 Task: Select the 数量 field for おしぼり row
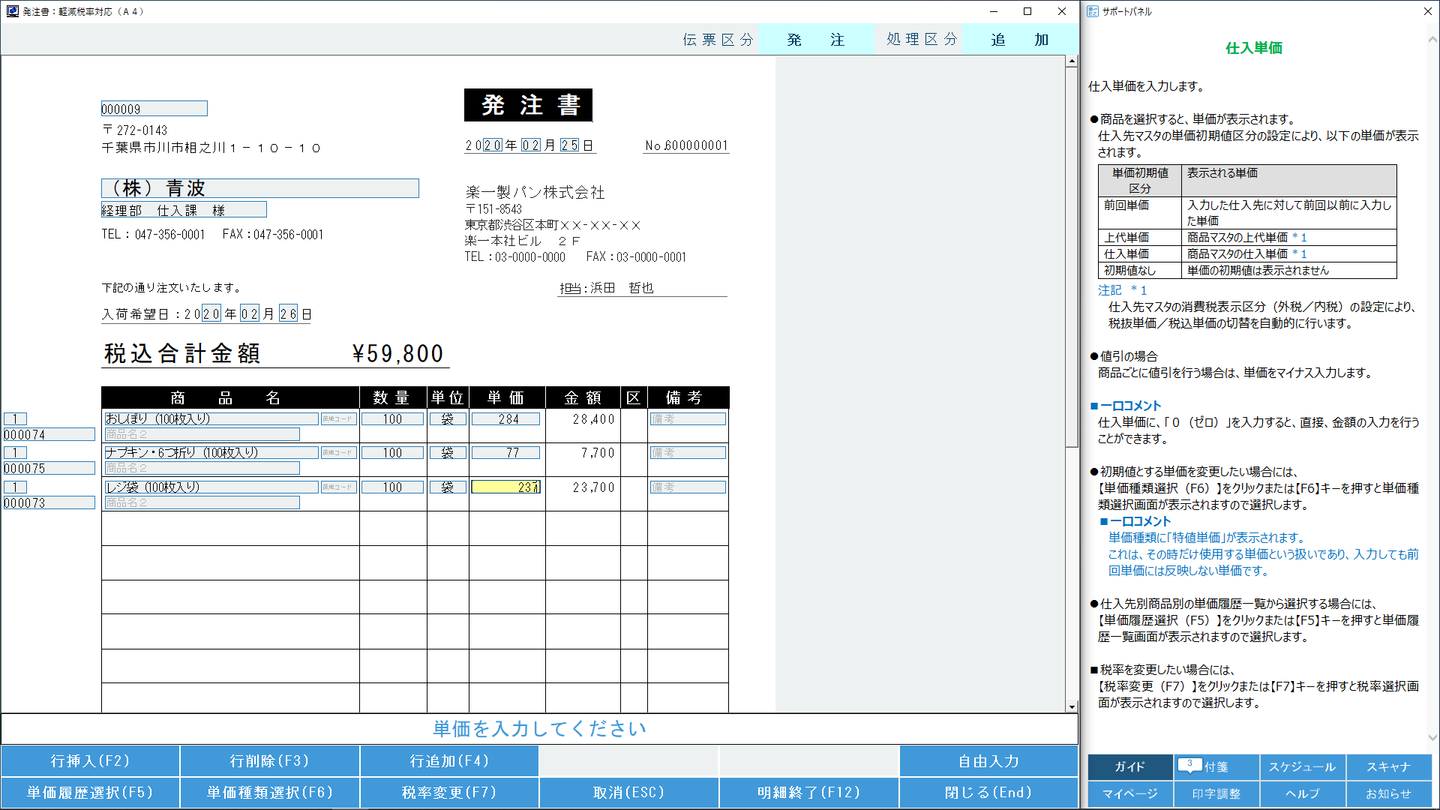click(x=392, y=419)
